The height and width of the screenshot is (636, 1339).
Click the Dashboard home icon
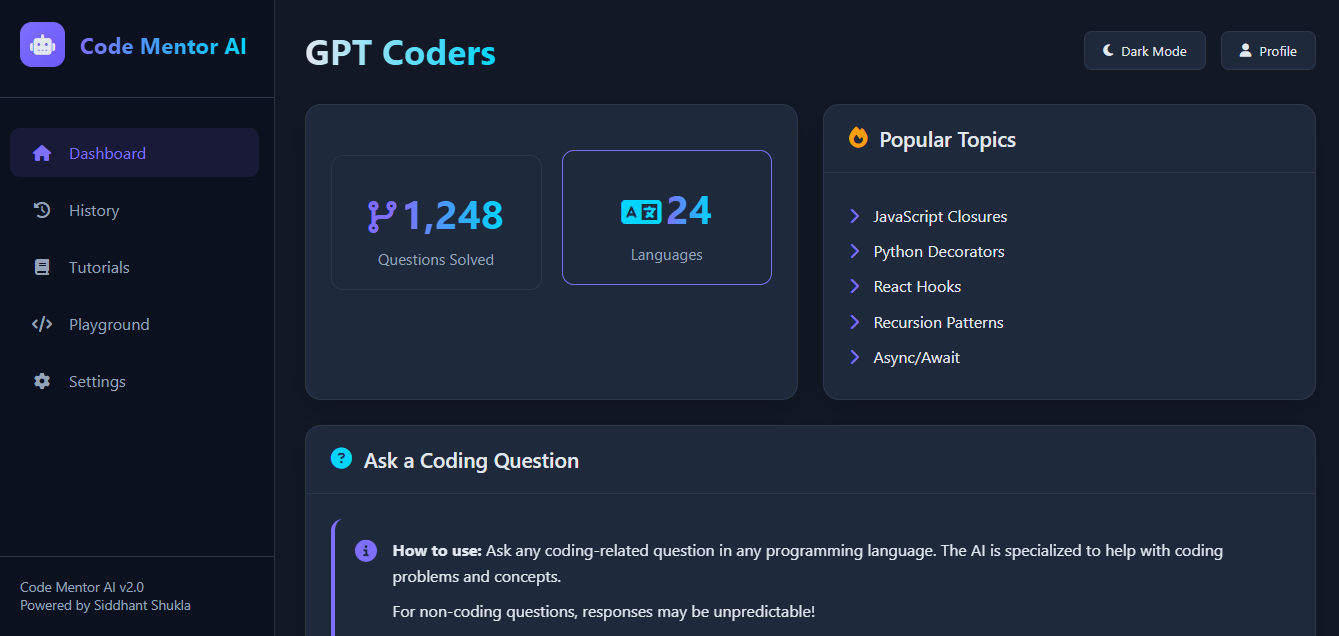[x=42, y=153]
